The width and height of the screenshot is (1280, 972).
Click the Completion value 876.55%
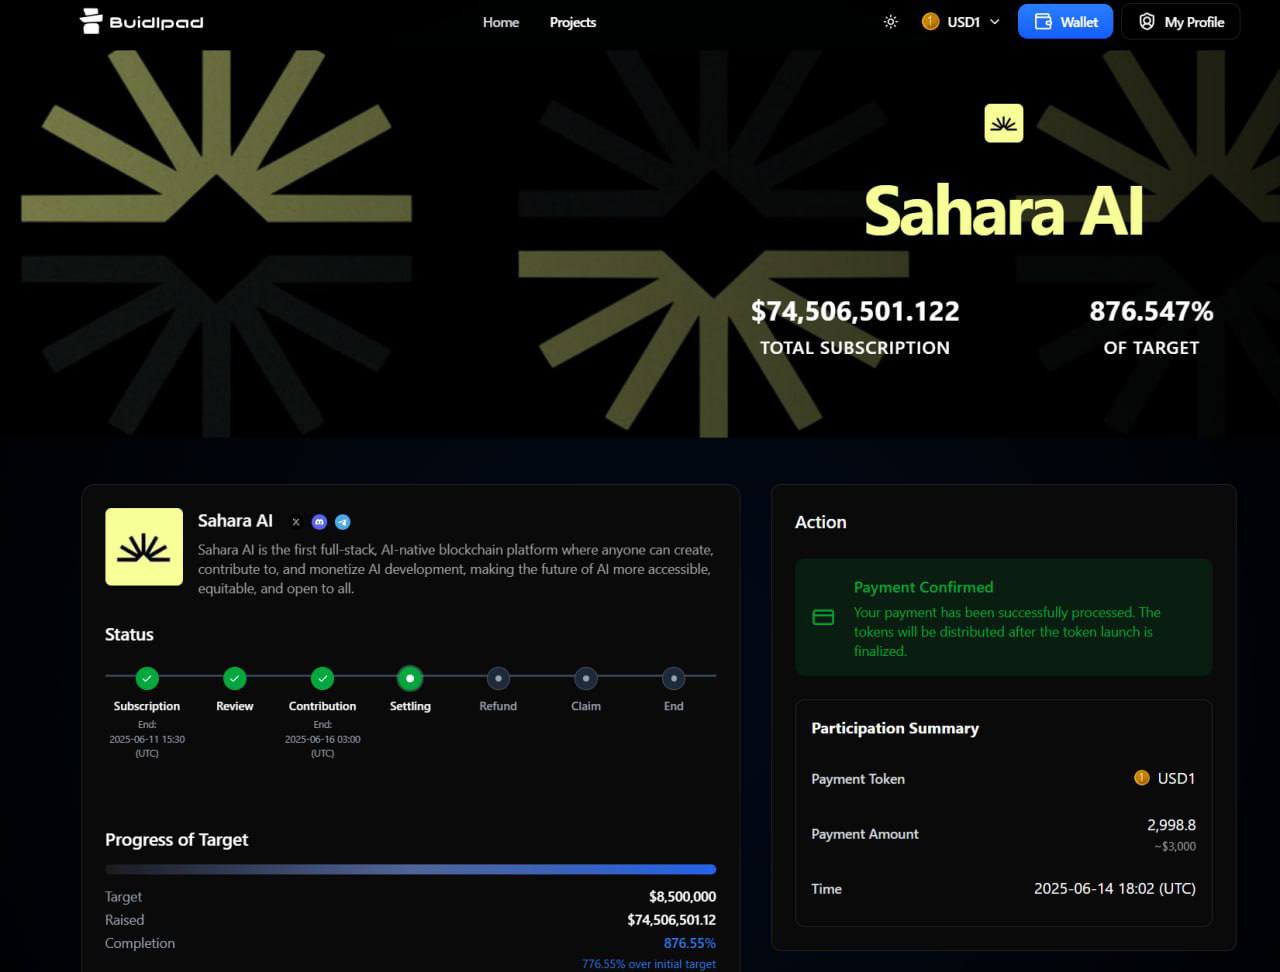(690, 943)
